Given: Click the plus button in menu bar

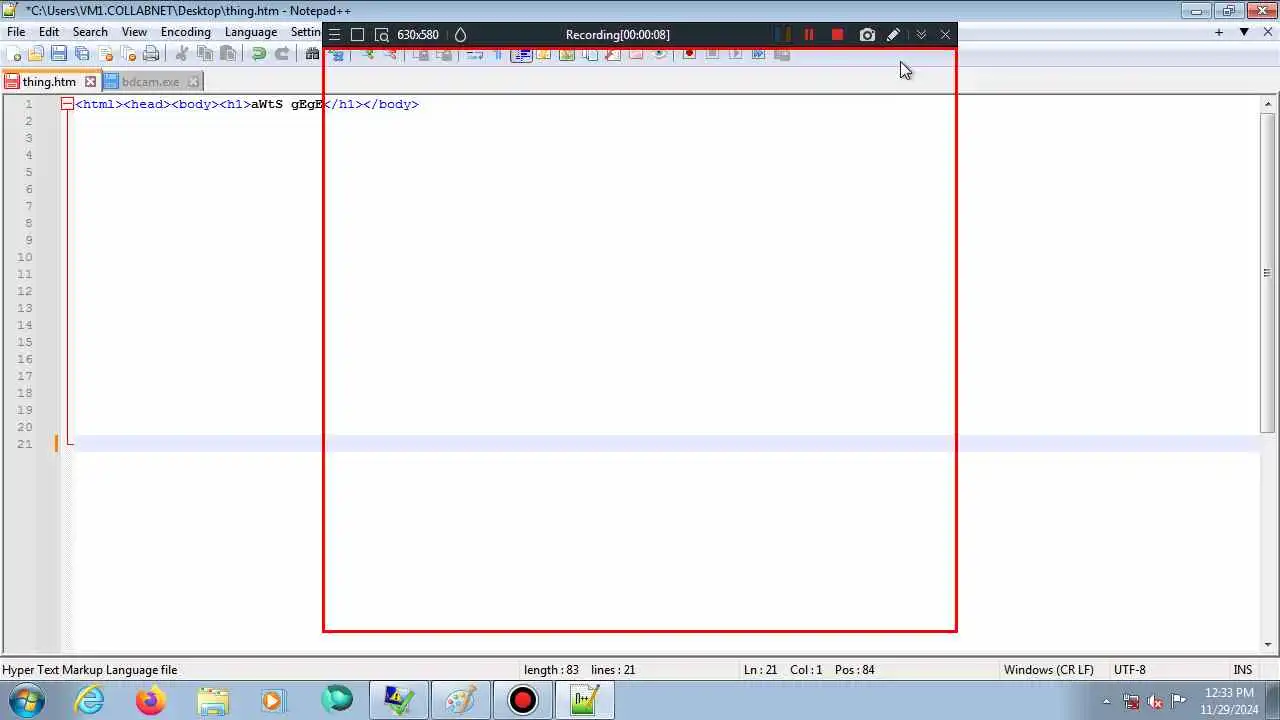Looking at the screenshot, I should tap(1219, 32).
